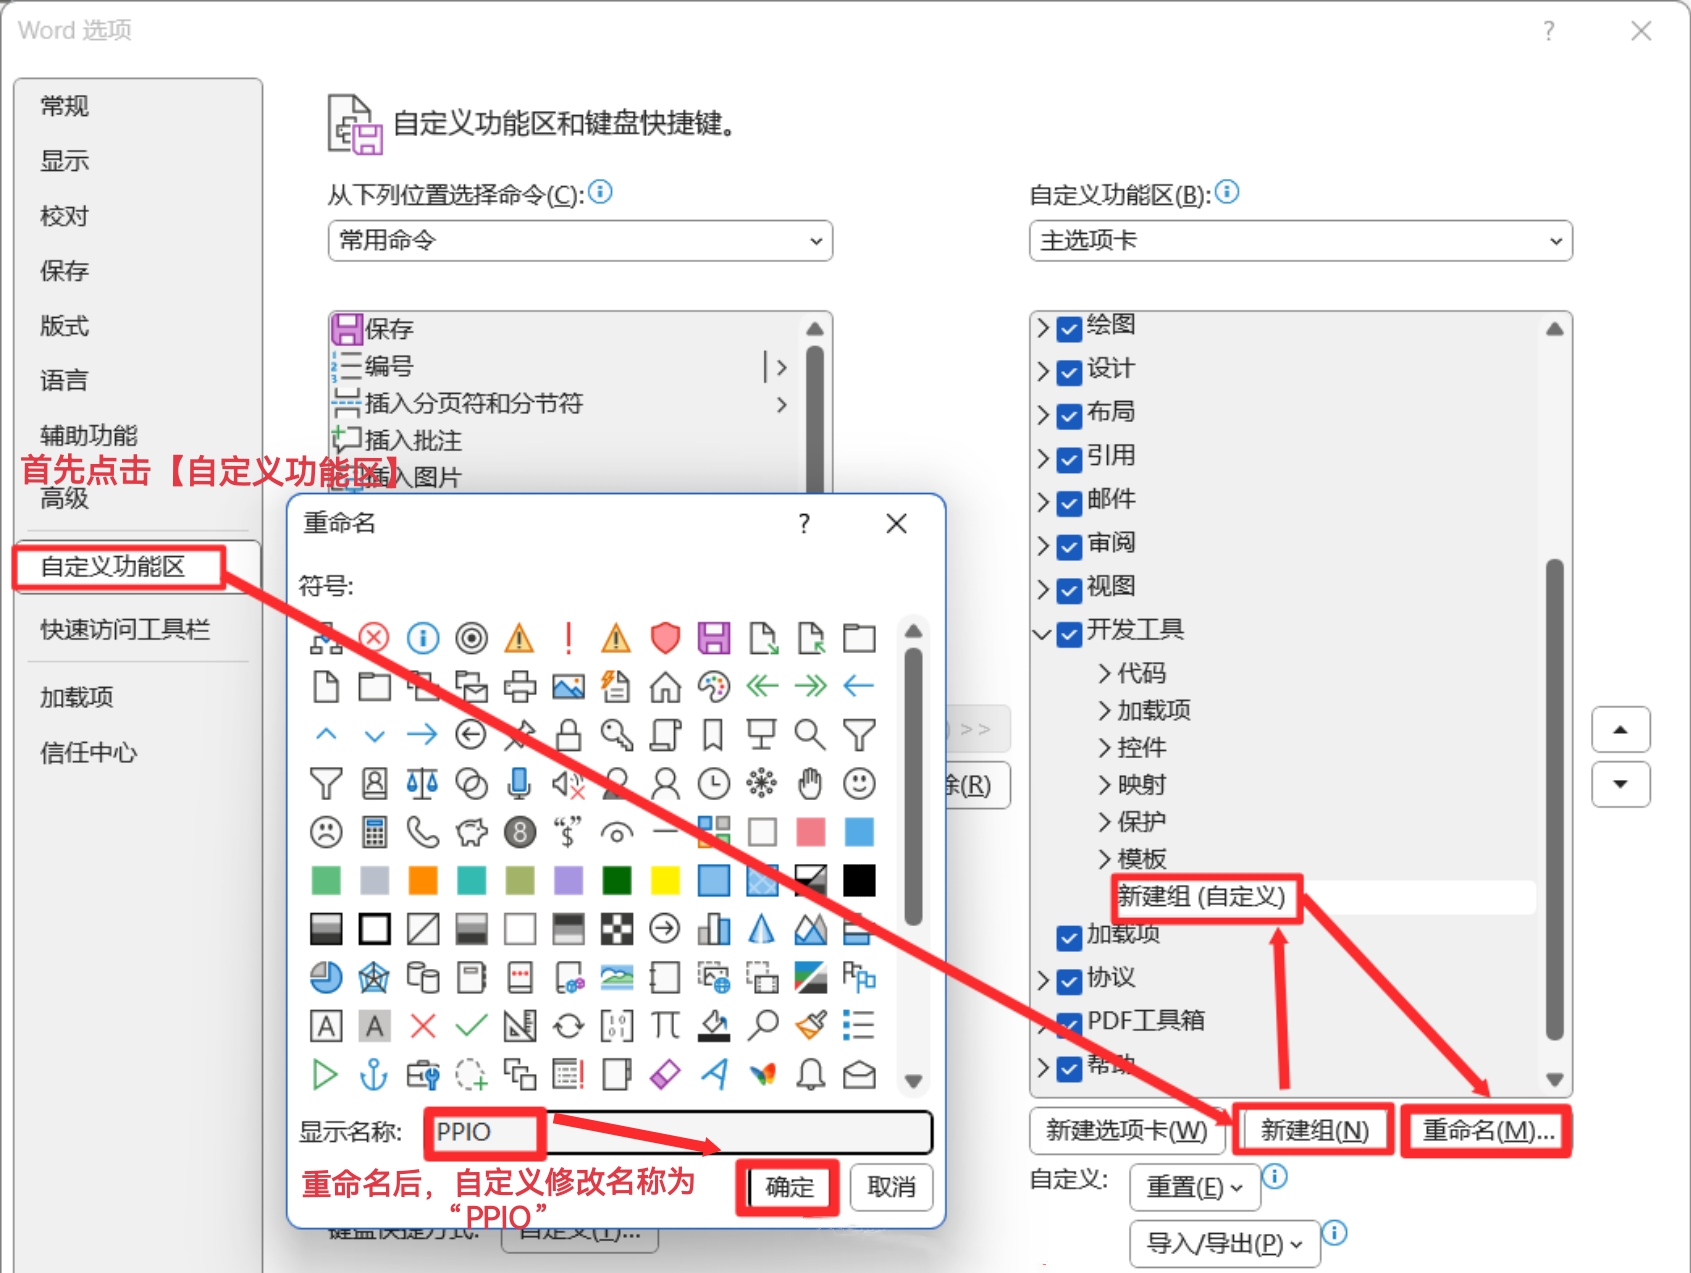
Task: Pick the artist palette symbol
Action: pos(713,686)
